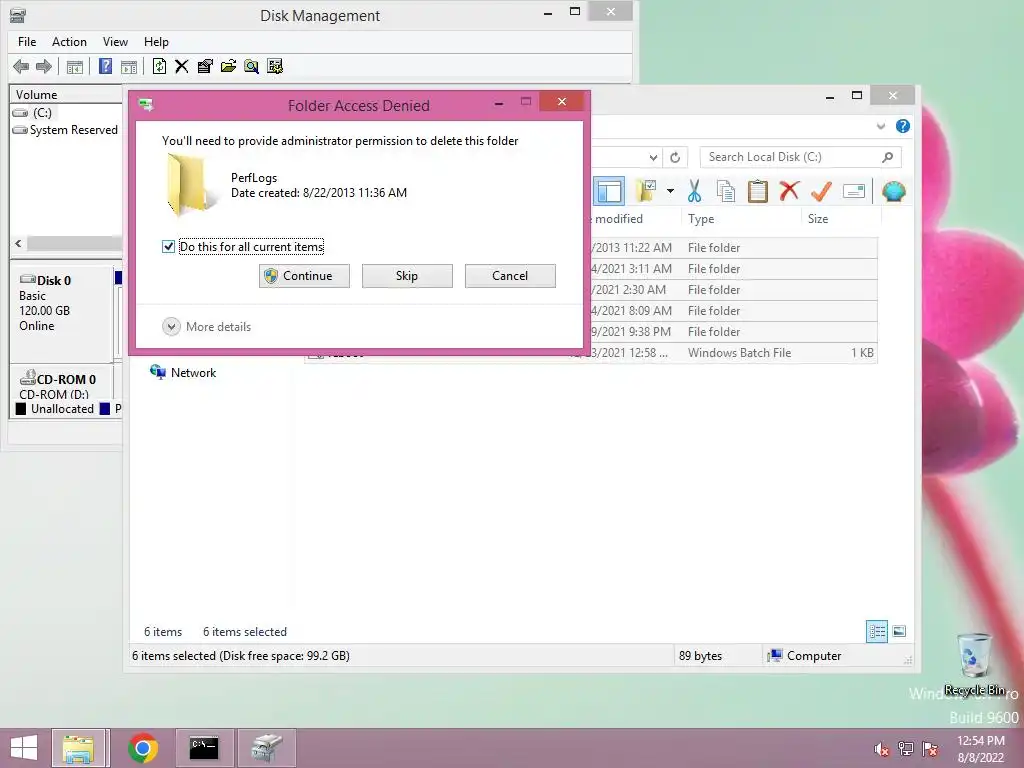Switch to Details view icon in Explorer status area
The image size is (1024, 768).
click(876, 631)
